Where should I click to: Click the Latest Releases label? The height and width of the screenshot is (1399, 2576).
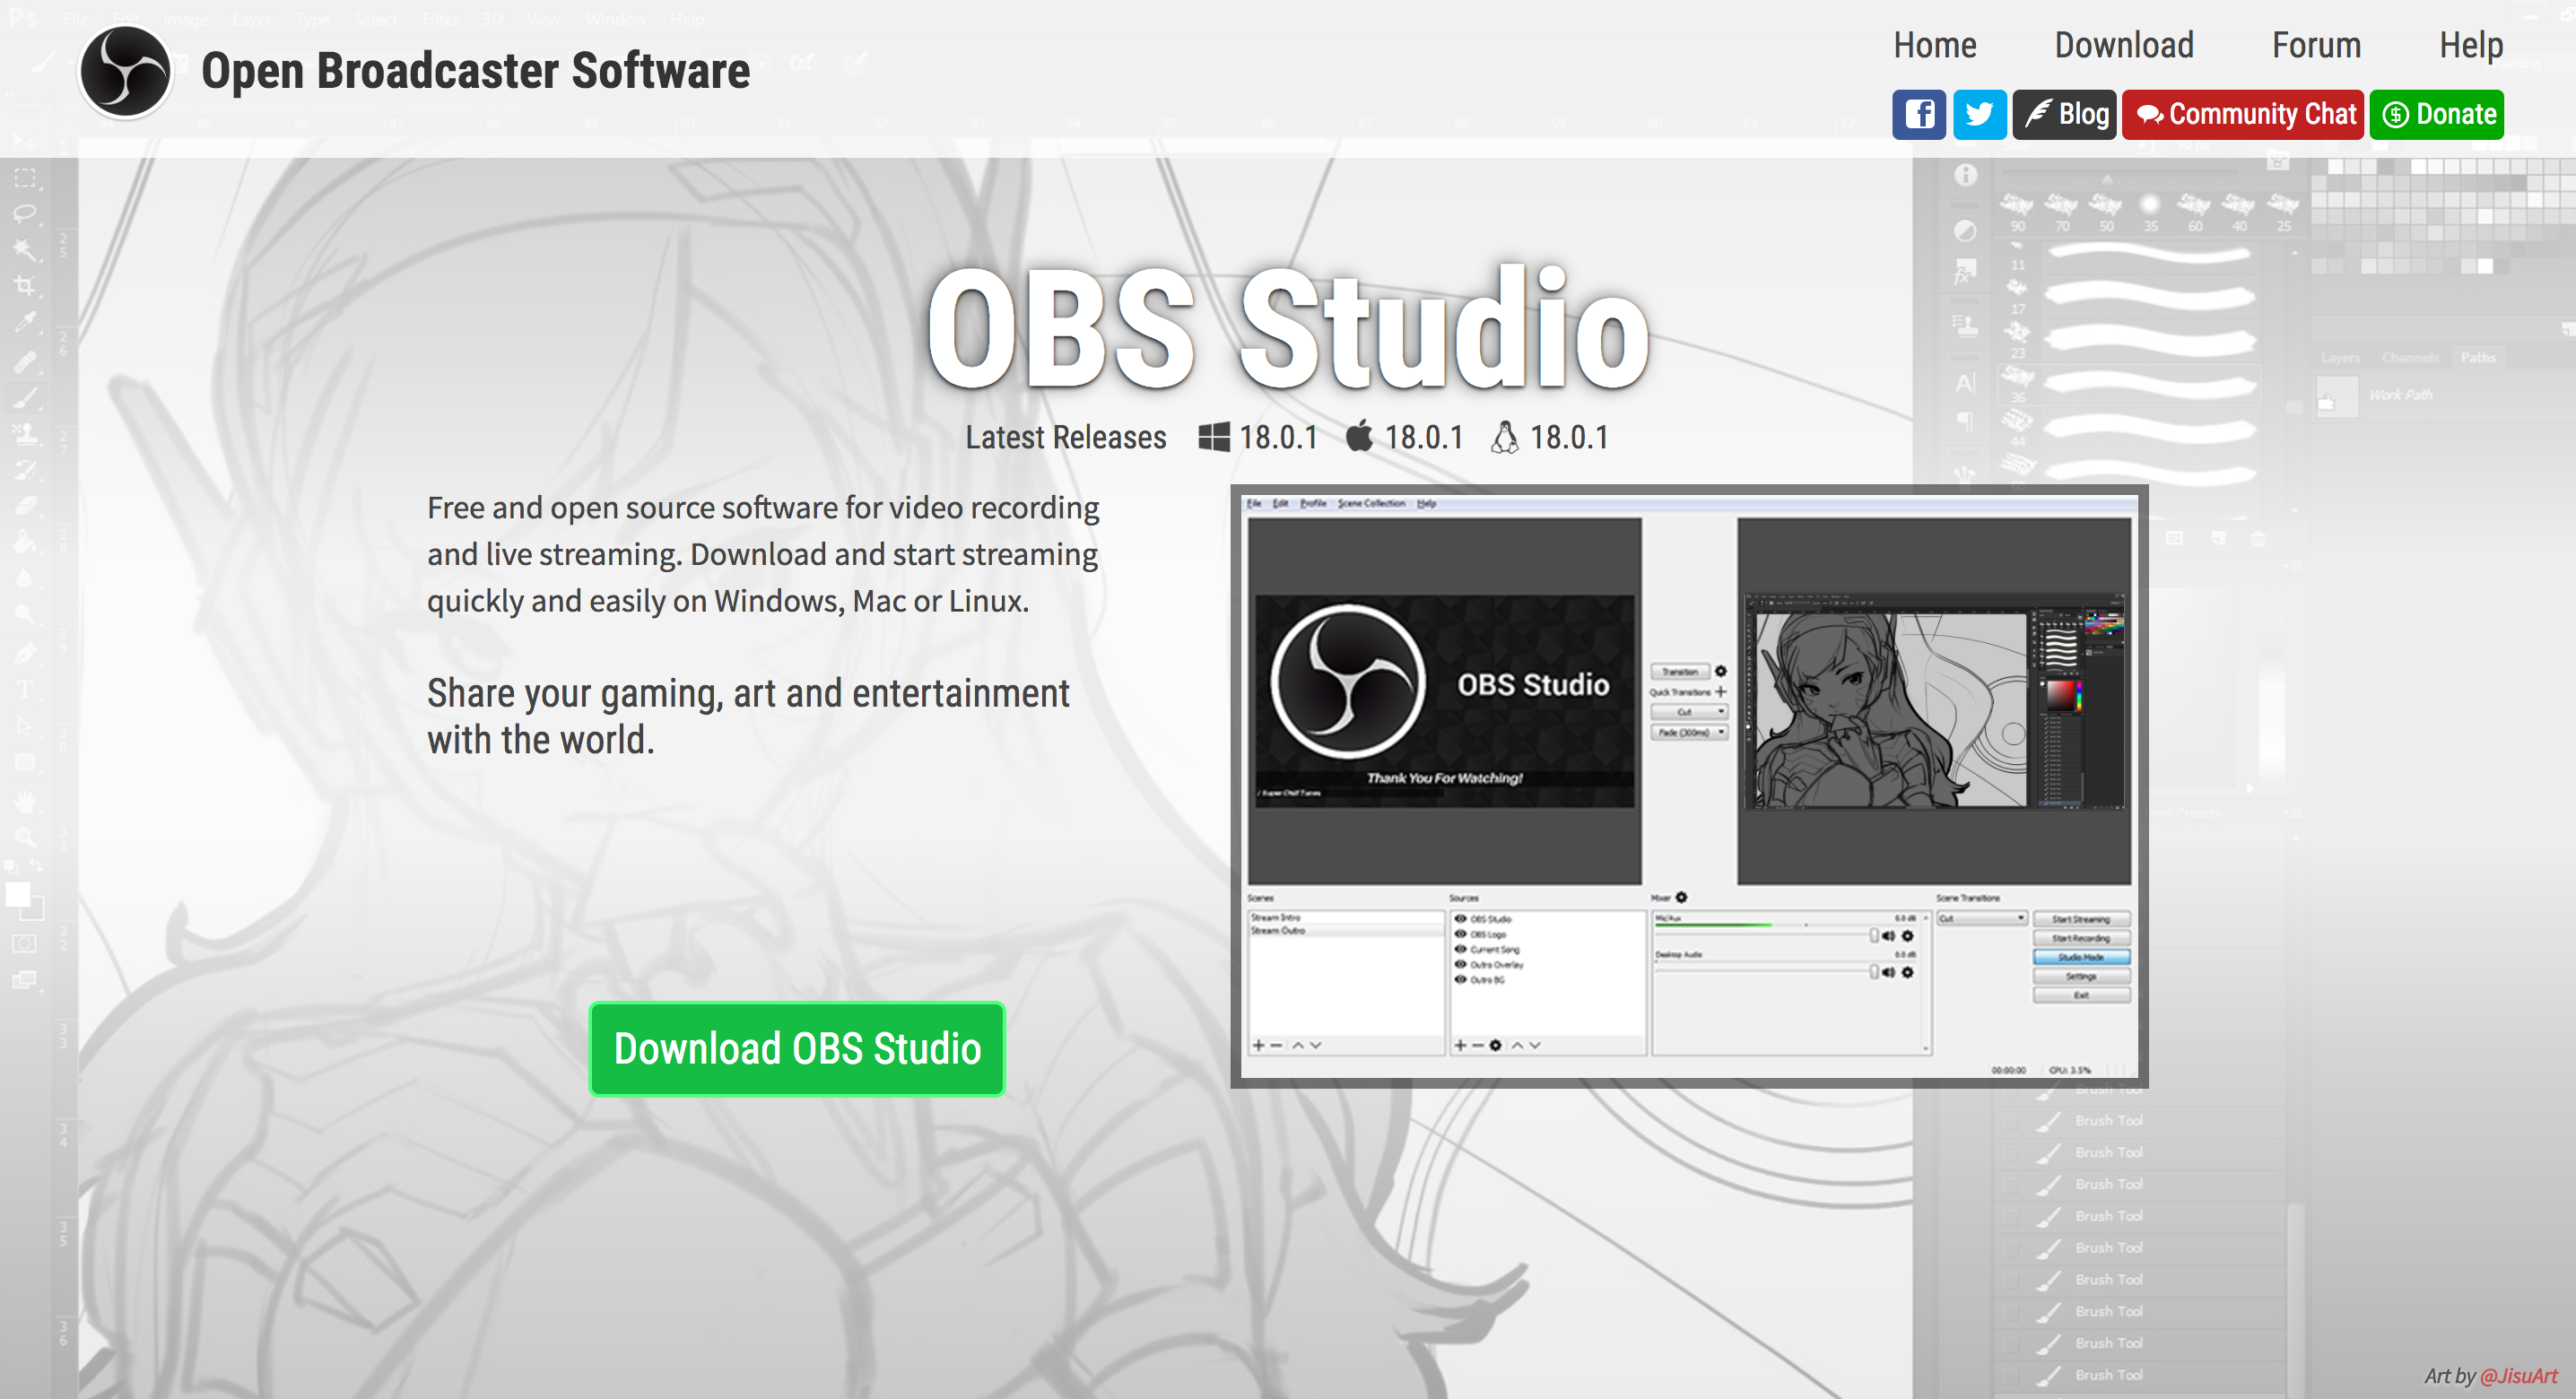pyautogui.click(x=1065, y=437)
